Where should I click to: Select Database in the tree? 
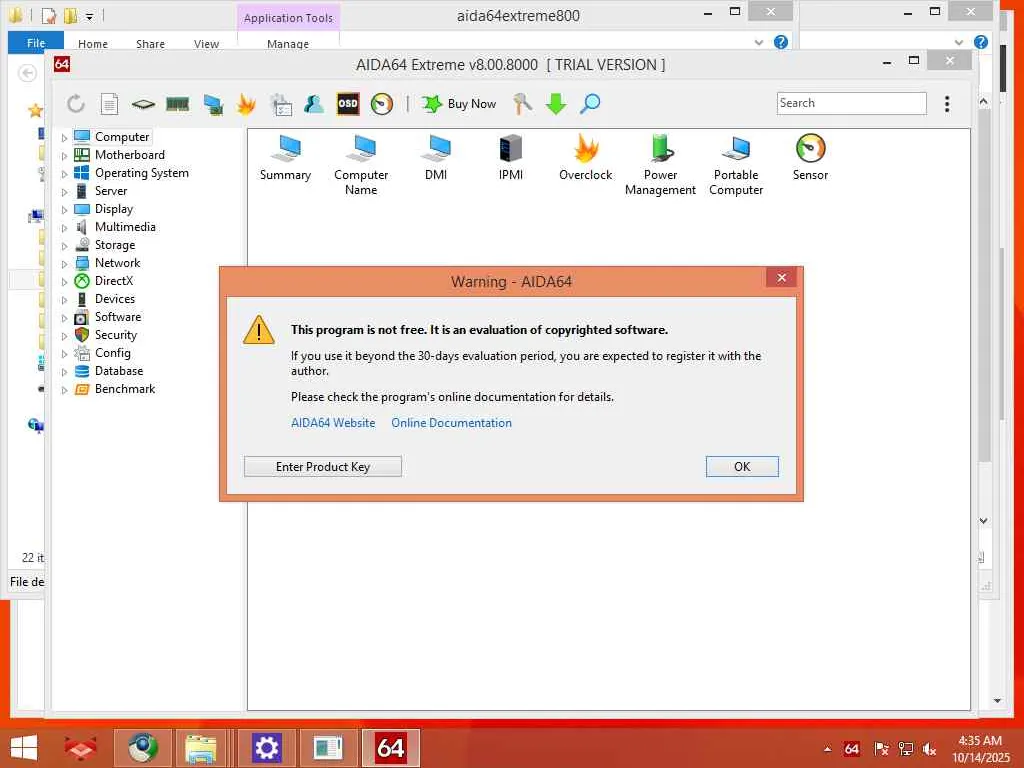click(118, 370)
